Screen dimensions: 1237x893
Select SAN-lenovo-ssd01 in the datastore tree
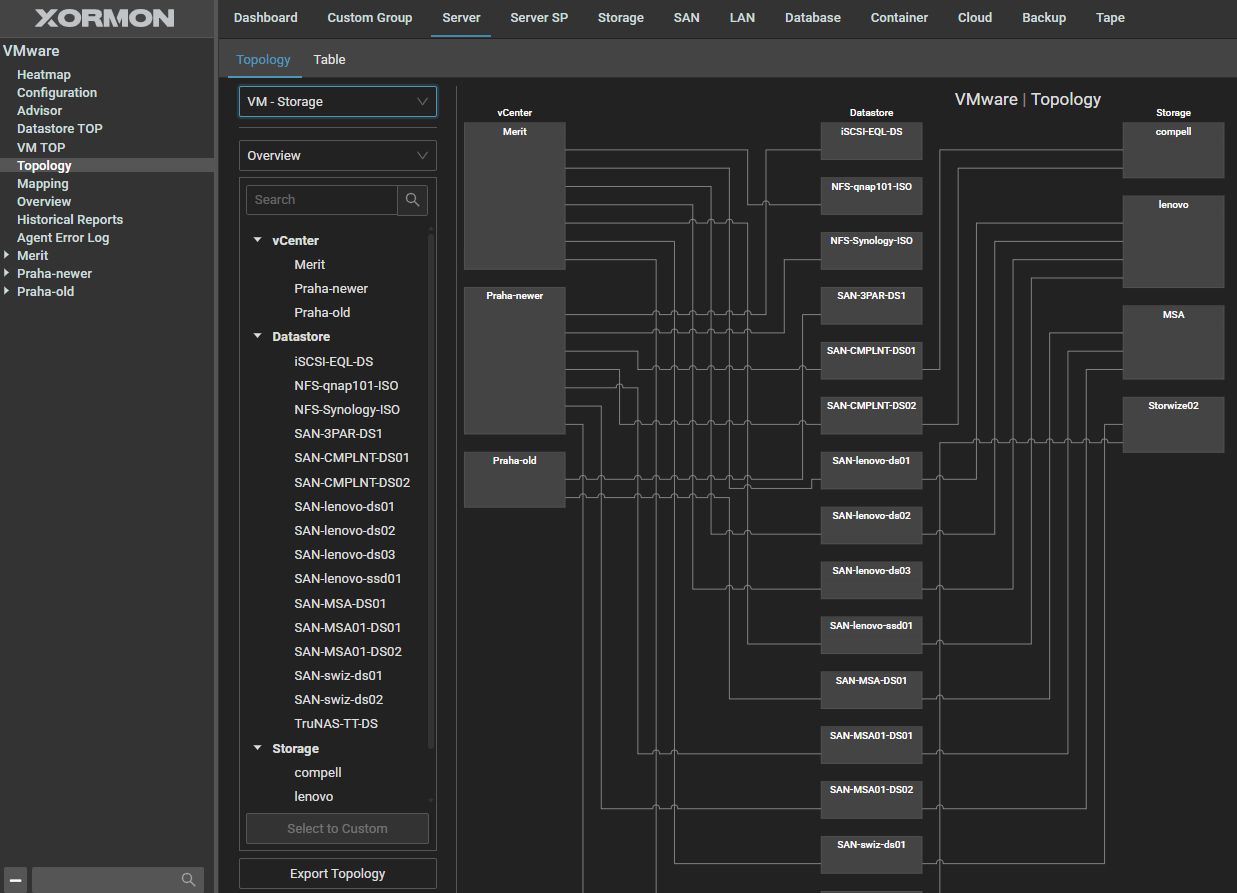pyautogui.click(x=347, y=579)
